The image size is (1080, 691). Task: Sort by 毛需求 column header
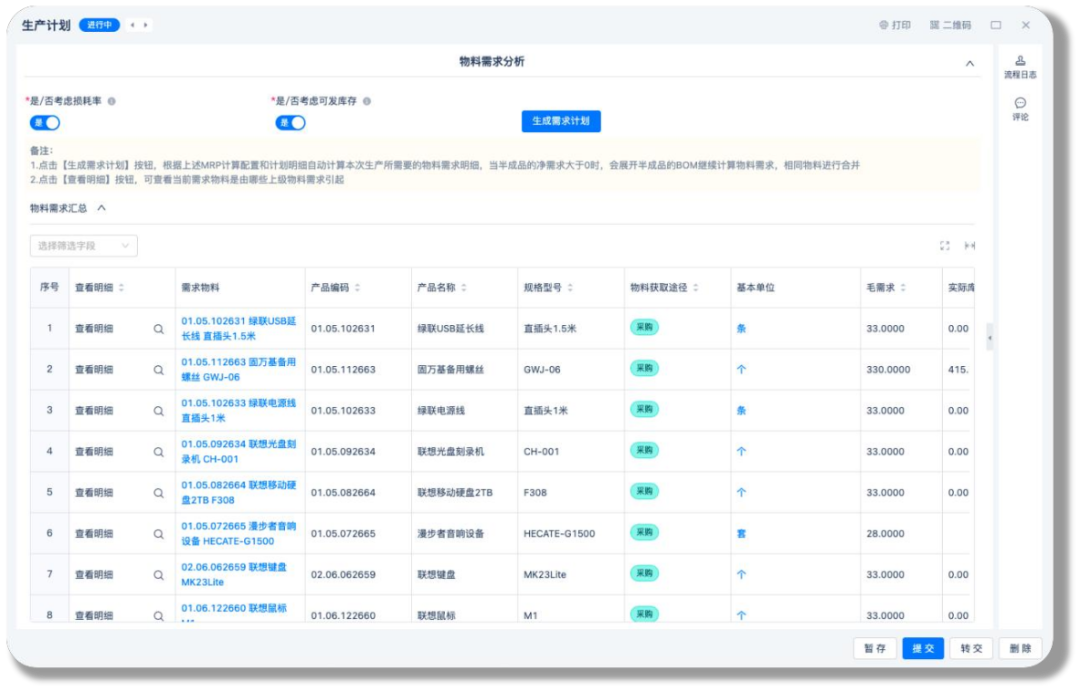click(886, 288)
